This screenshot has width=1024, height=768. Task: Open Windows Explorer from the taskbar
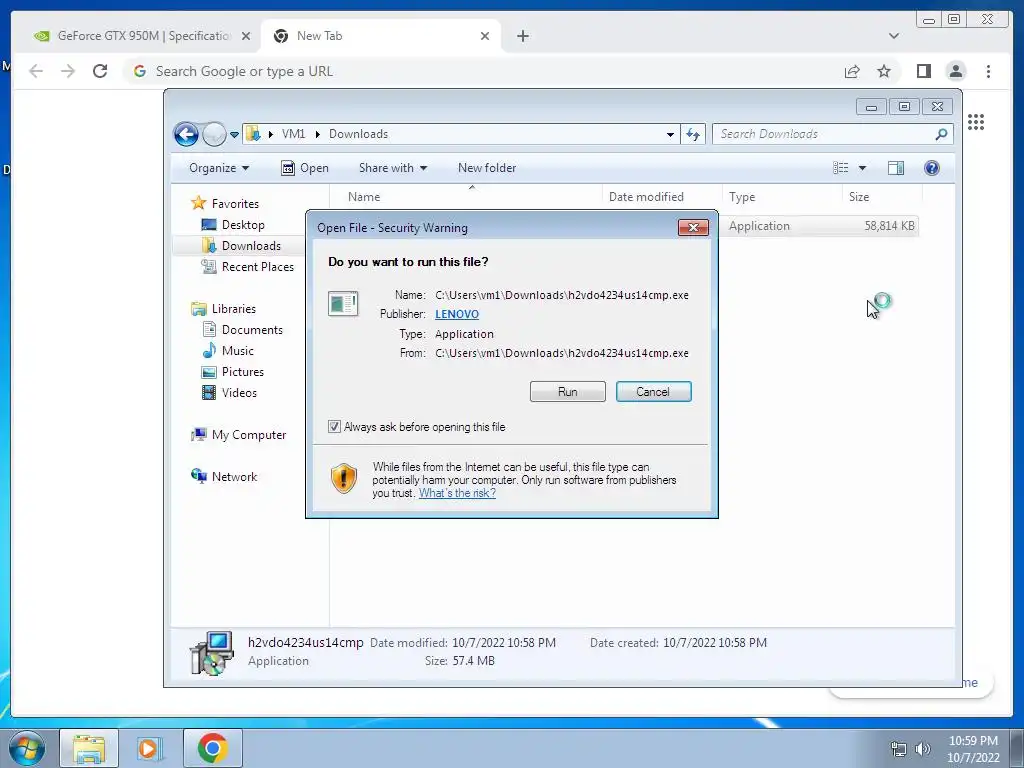[89, 748]
